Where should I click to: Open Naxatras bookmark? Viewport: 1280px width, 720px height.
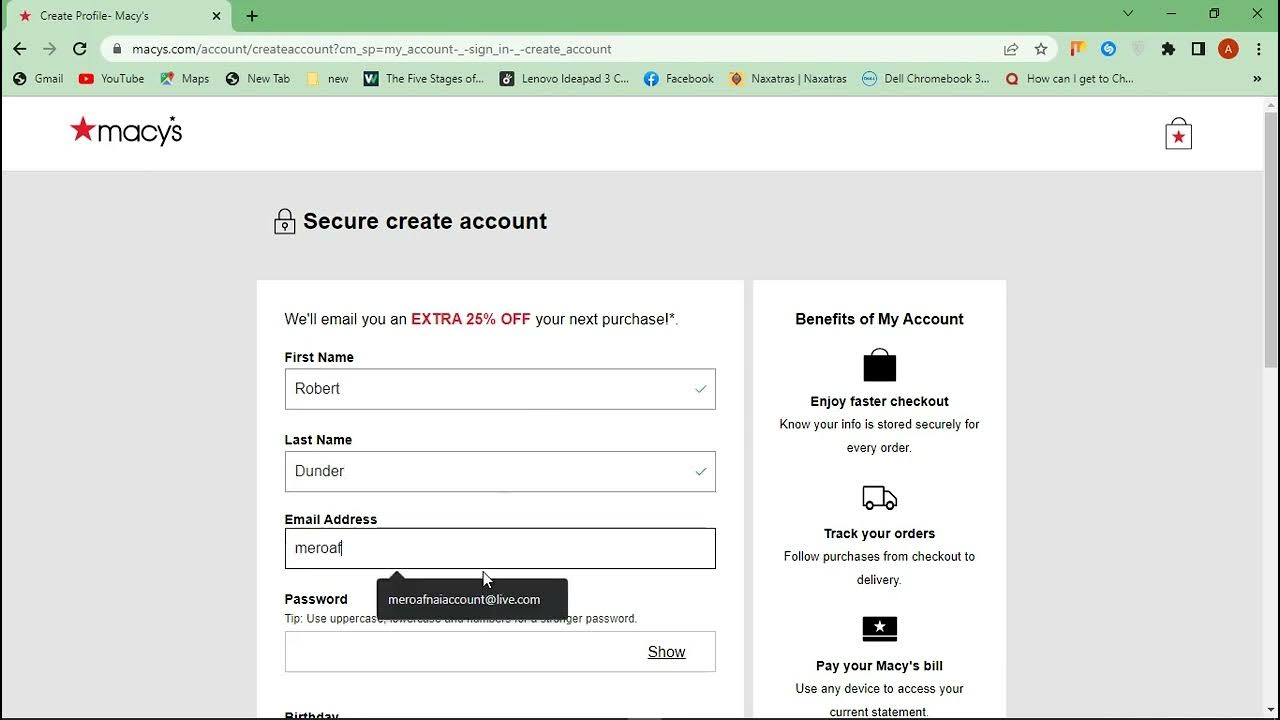pyautogui.click(x=788, y=78)
